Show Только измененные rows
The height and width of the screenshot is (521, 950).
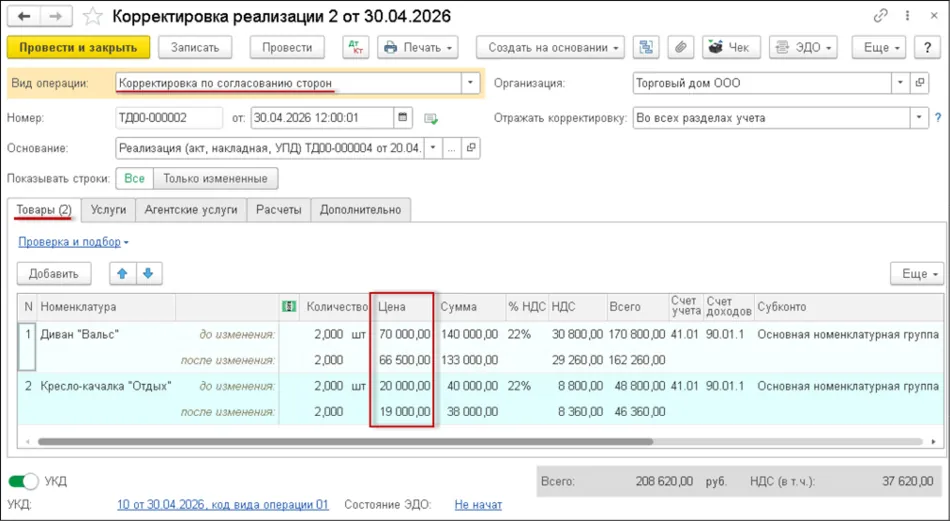coord(215,179)
